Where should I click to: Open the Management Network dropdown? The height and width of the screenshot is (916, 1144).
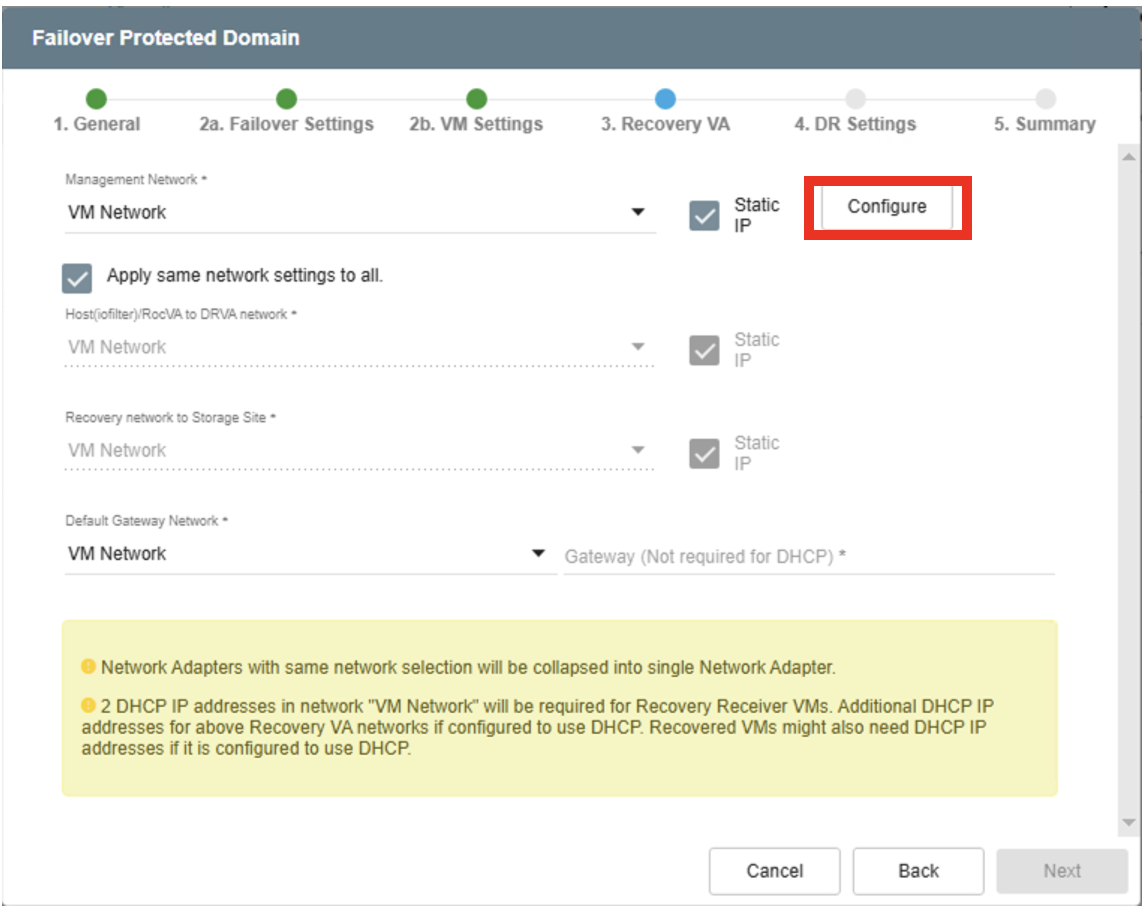[638, 212]
